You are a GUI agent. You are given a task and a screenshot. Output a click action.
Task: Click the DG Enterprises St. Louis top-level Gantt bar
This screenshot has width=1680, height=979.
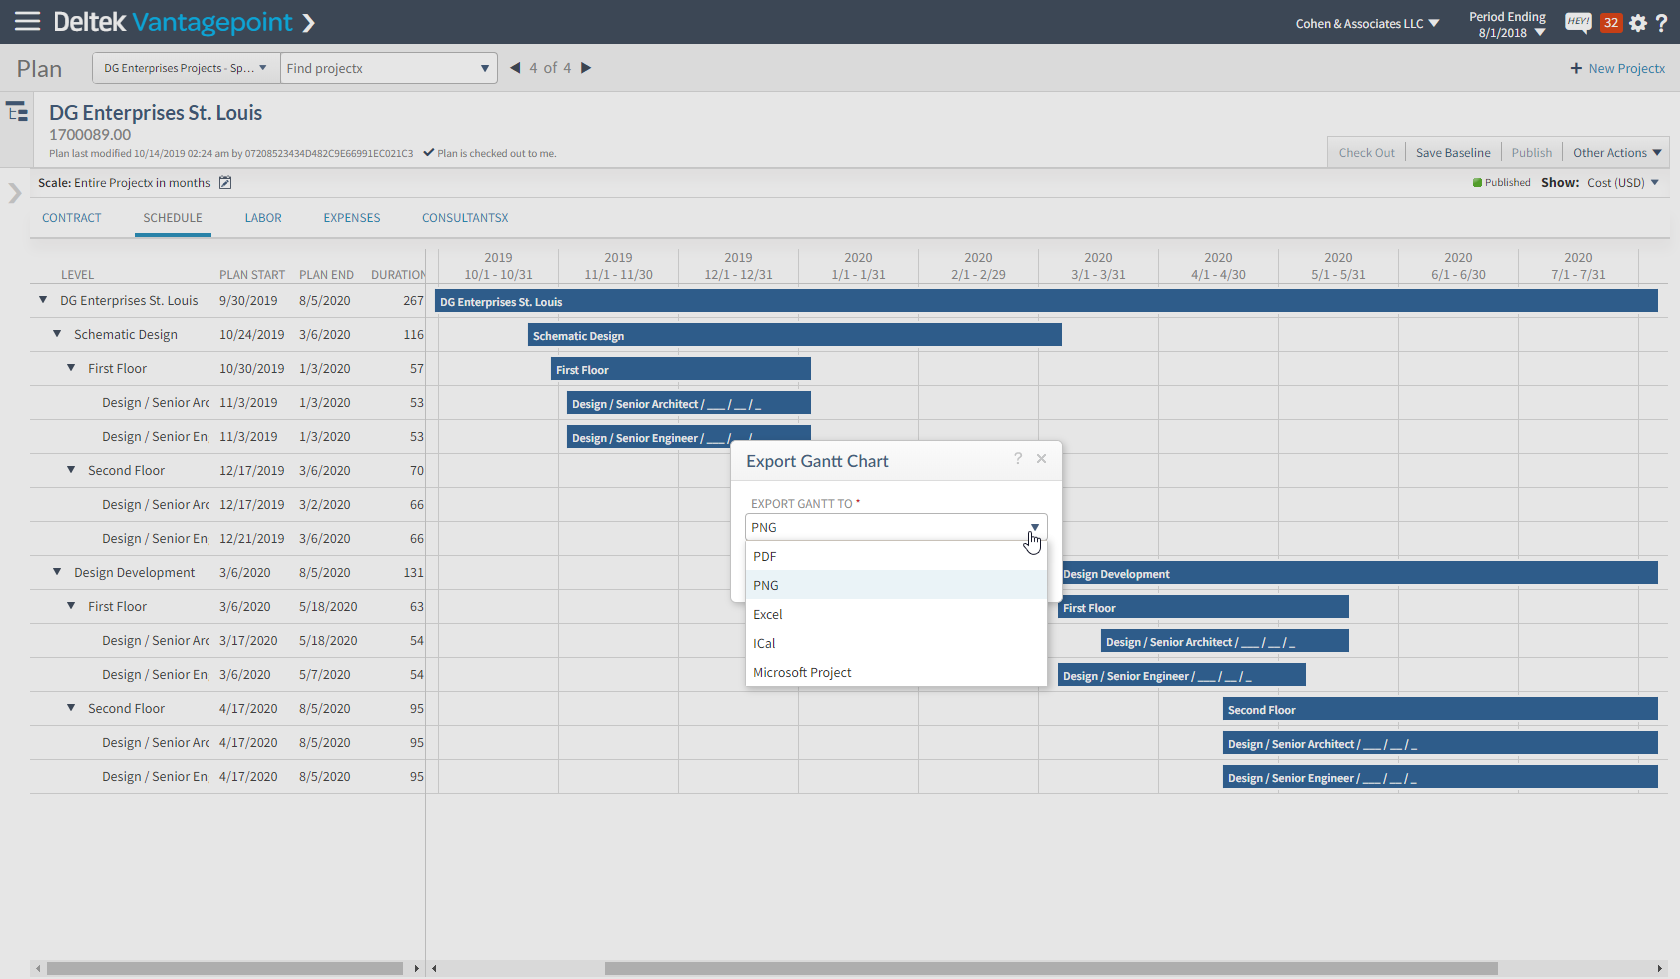pyautogui.click(x=1046, y=301)
